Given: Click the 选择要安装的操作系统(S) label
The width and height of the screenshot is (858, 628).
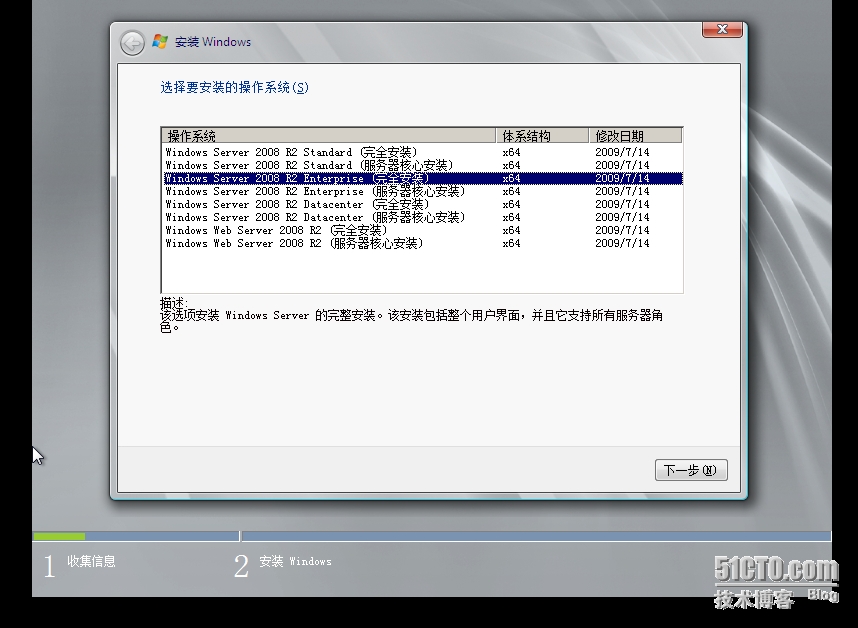Looking at the screenshot, I should coord(234,88).
